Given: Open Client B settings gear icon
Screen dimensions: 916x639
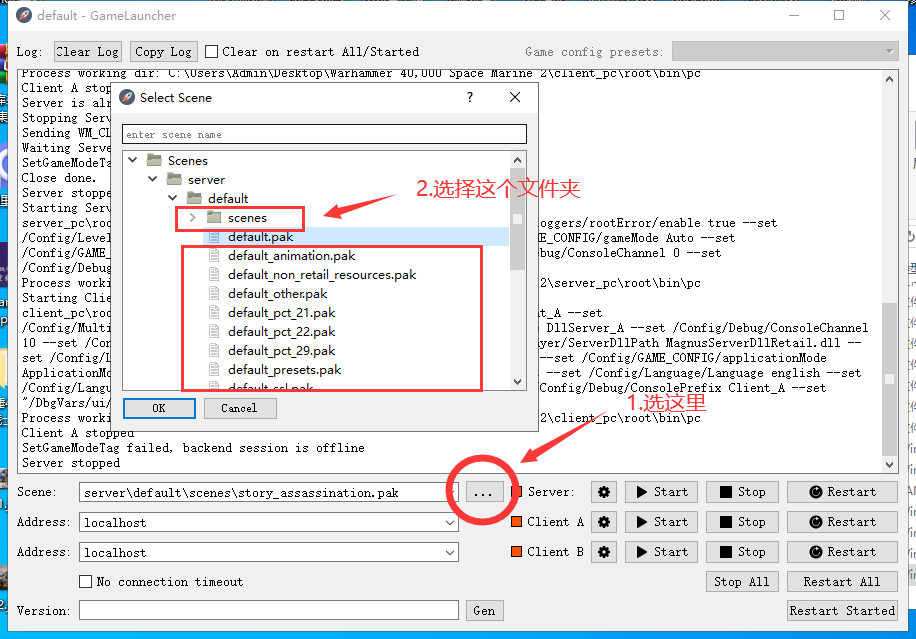Looking at the screenshot, I should [604, 552].
